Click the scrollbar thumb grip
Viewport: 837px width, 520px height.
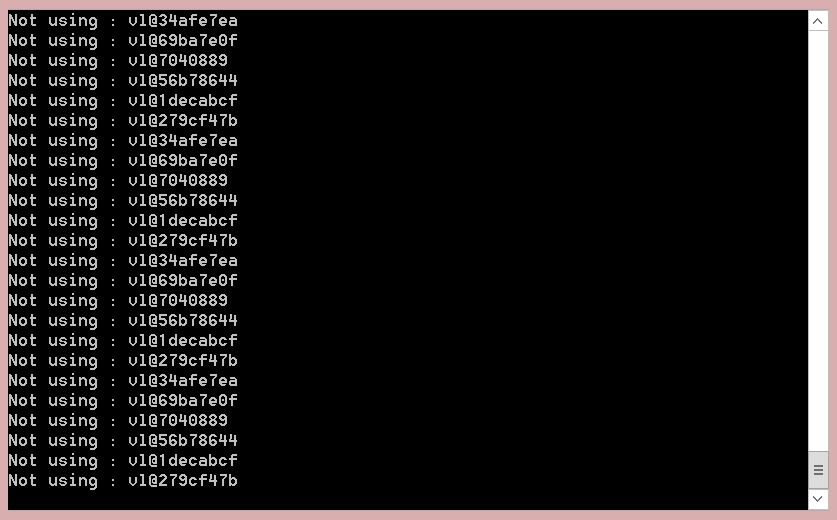(x=818, y=470)
